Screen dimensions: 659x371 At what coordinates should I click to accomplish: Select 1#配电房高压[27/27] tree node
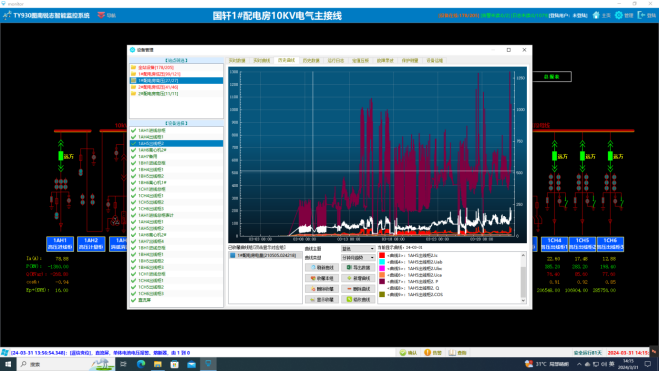click(x=177, y=80)
